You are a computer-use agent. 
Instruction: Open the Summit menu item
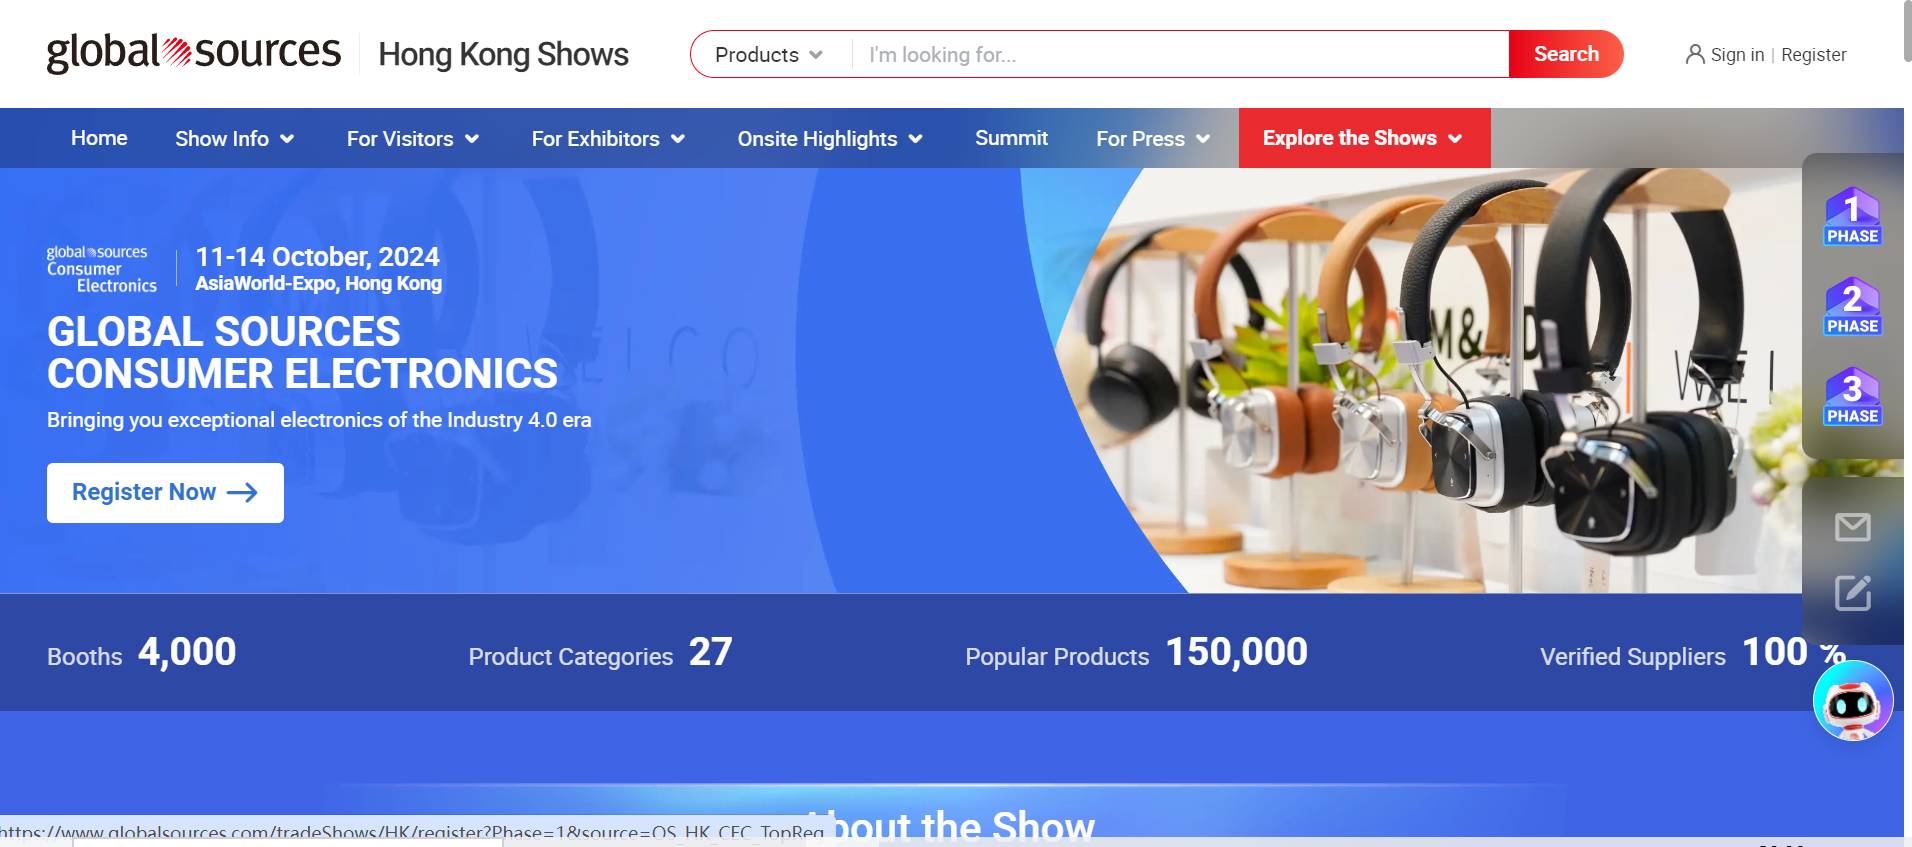pos(1011,139)
